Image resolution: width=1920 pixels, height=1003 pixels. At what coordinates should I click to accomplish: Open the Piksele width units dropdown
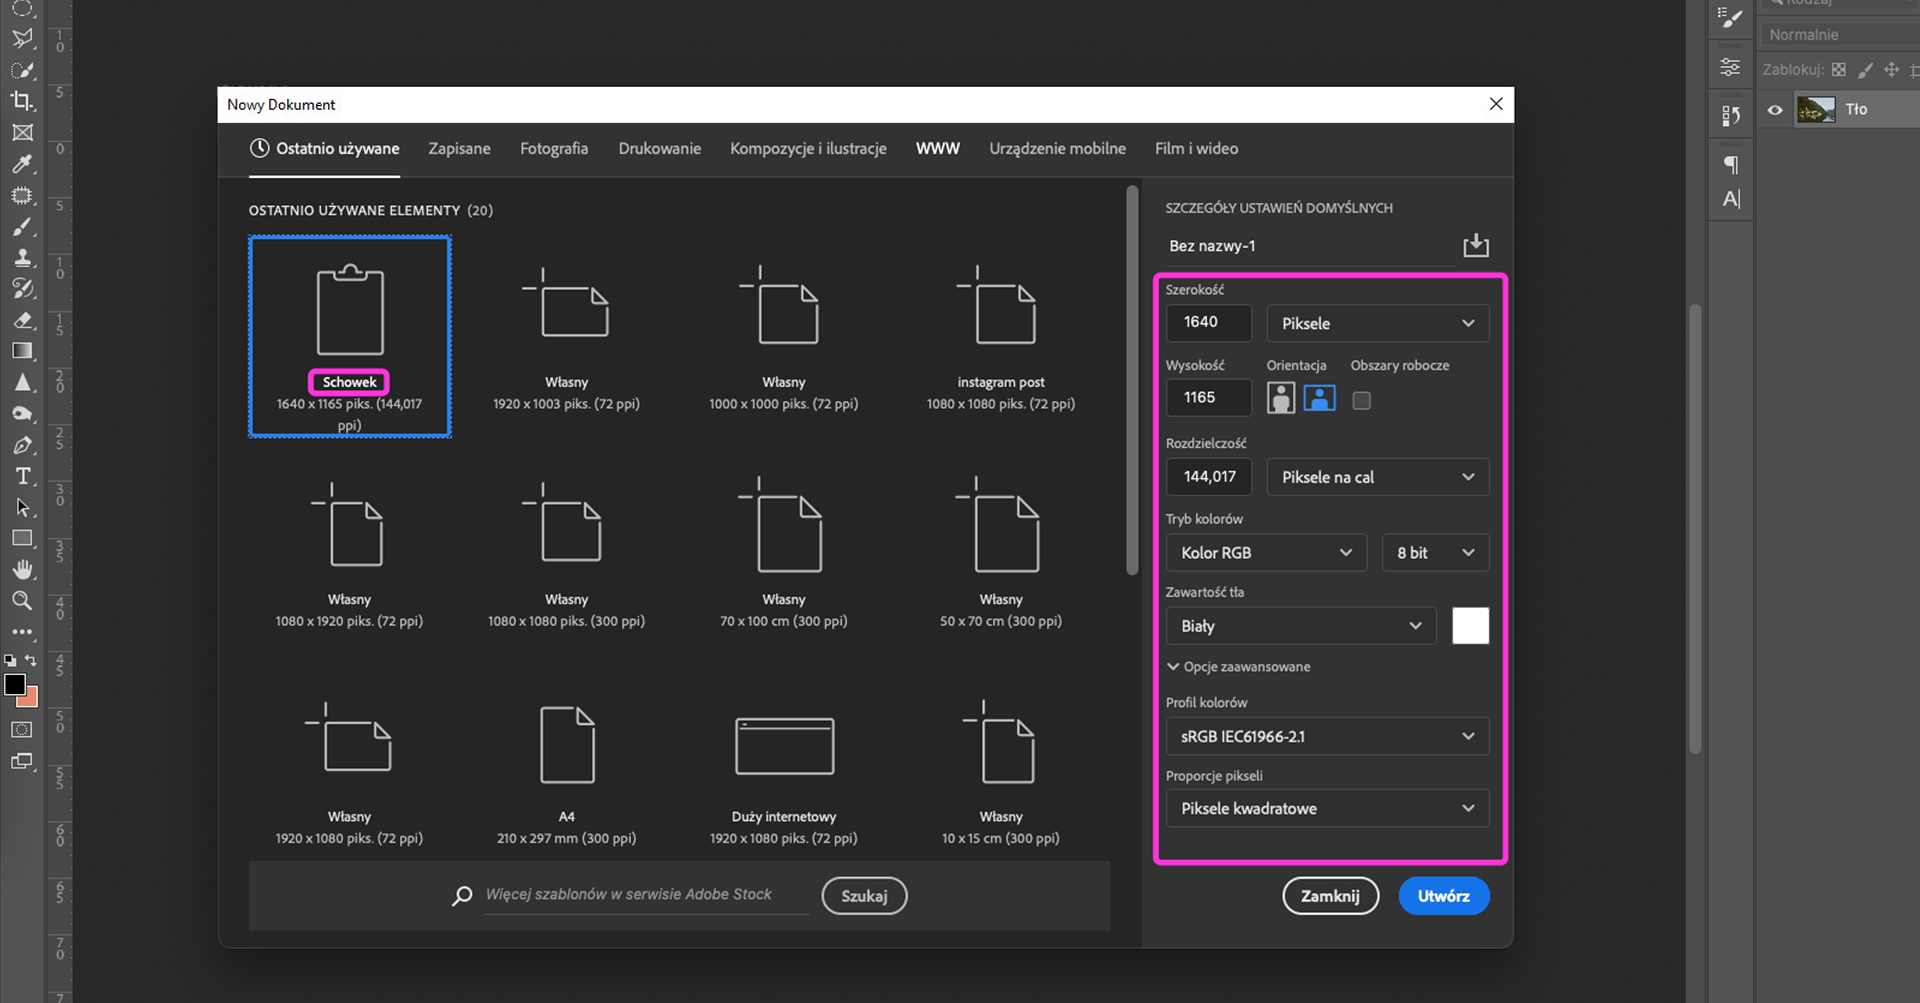click(x=1377, y=324)
